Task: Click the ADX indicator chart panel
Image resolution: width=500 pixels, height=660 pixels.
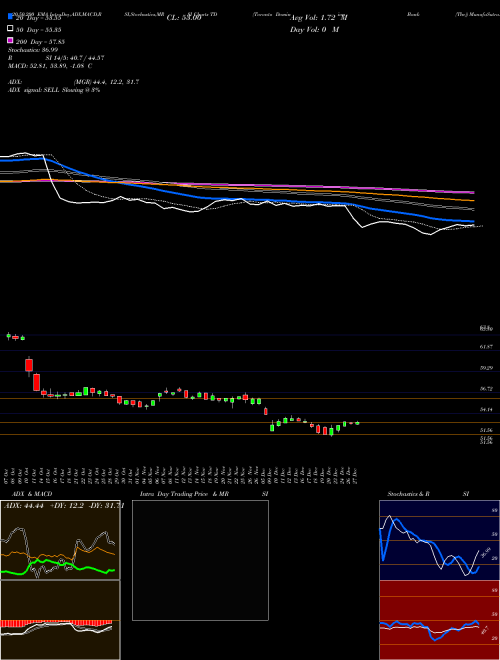Action: coord(60,540)
